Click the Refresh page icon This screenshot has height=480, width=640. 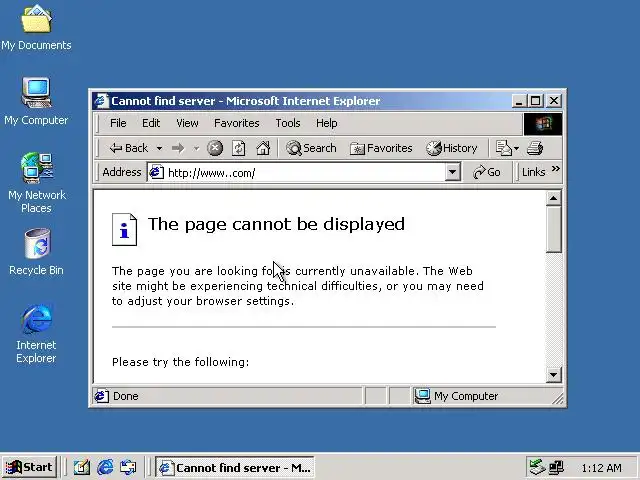[239, 148]
